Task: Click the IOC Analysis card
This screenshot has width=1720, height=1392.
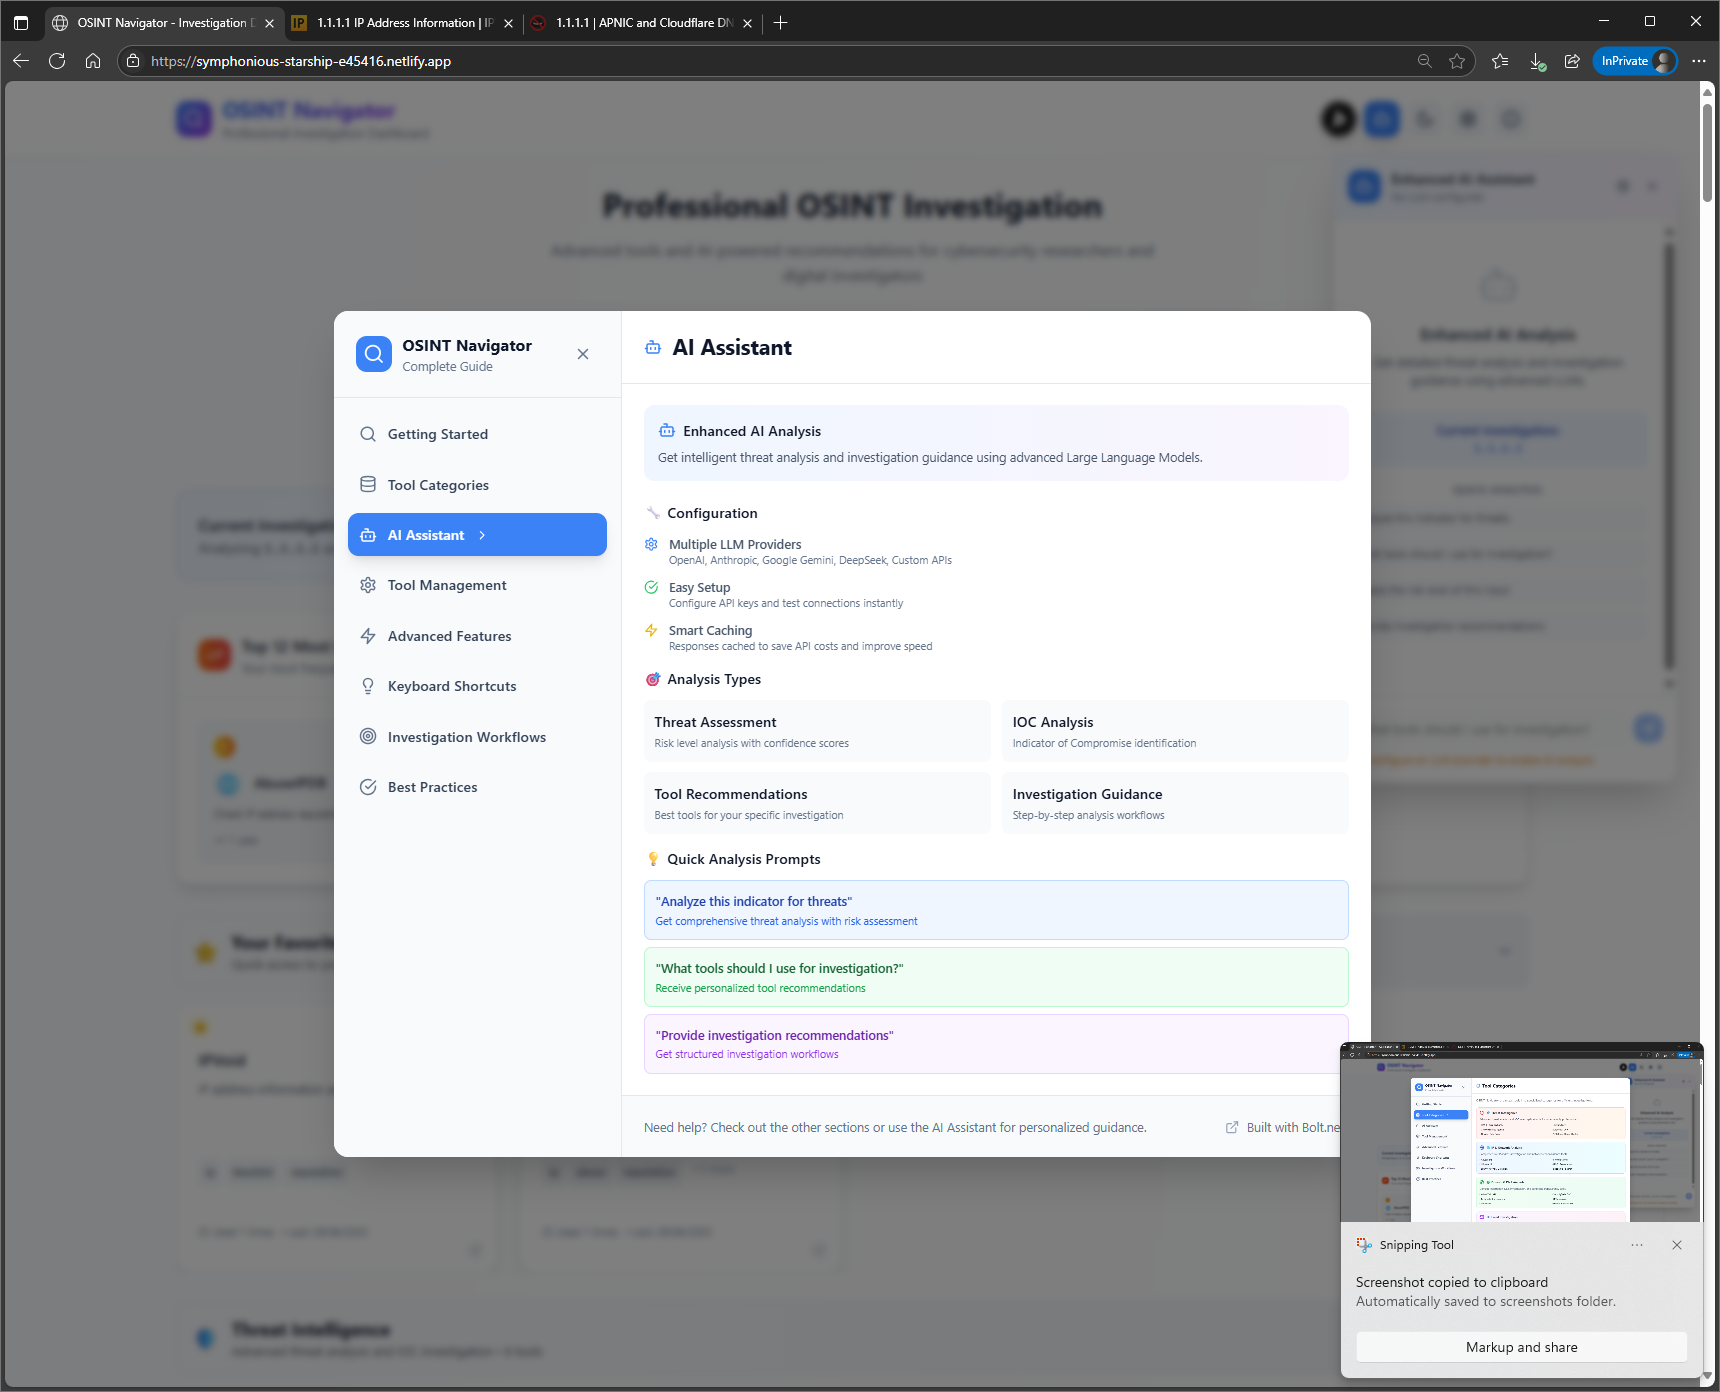Action: coord(1175,731)
